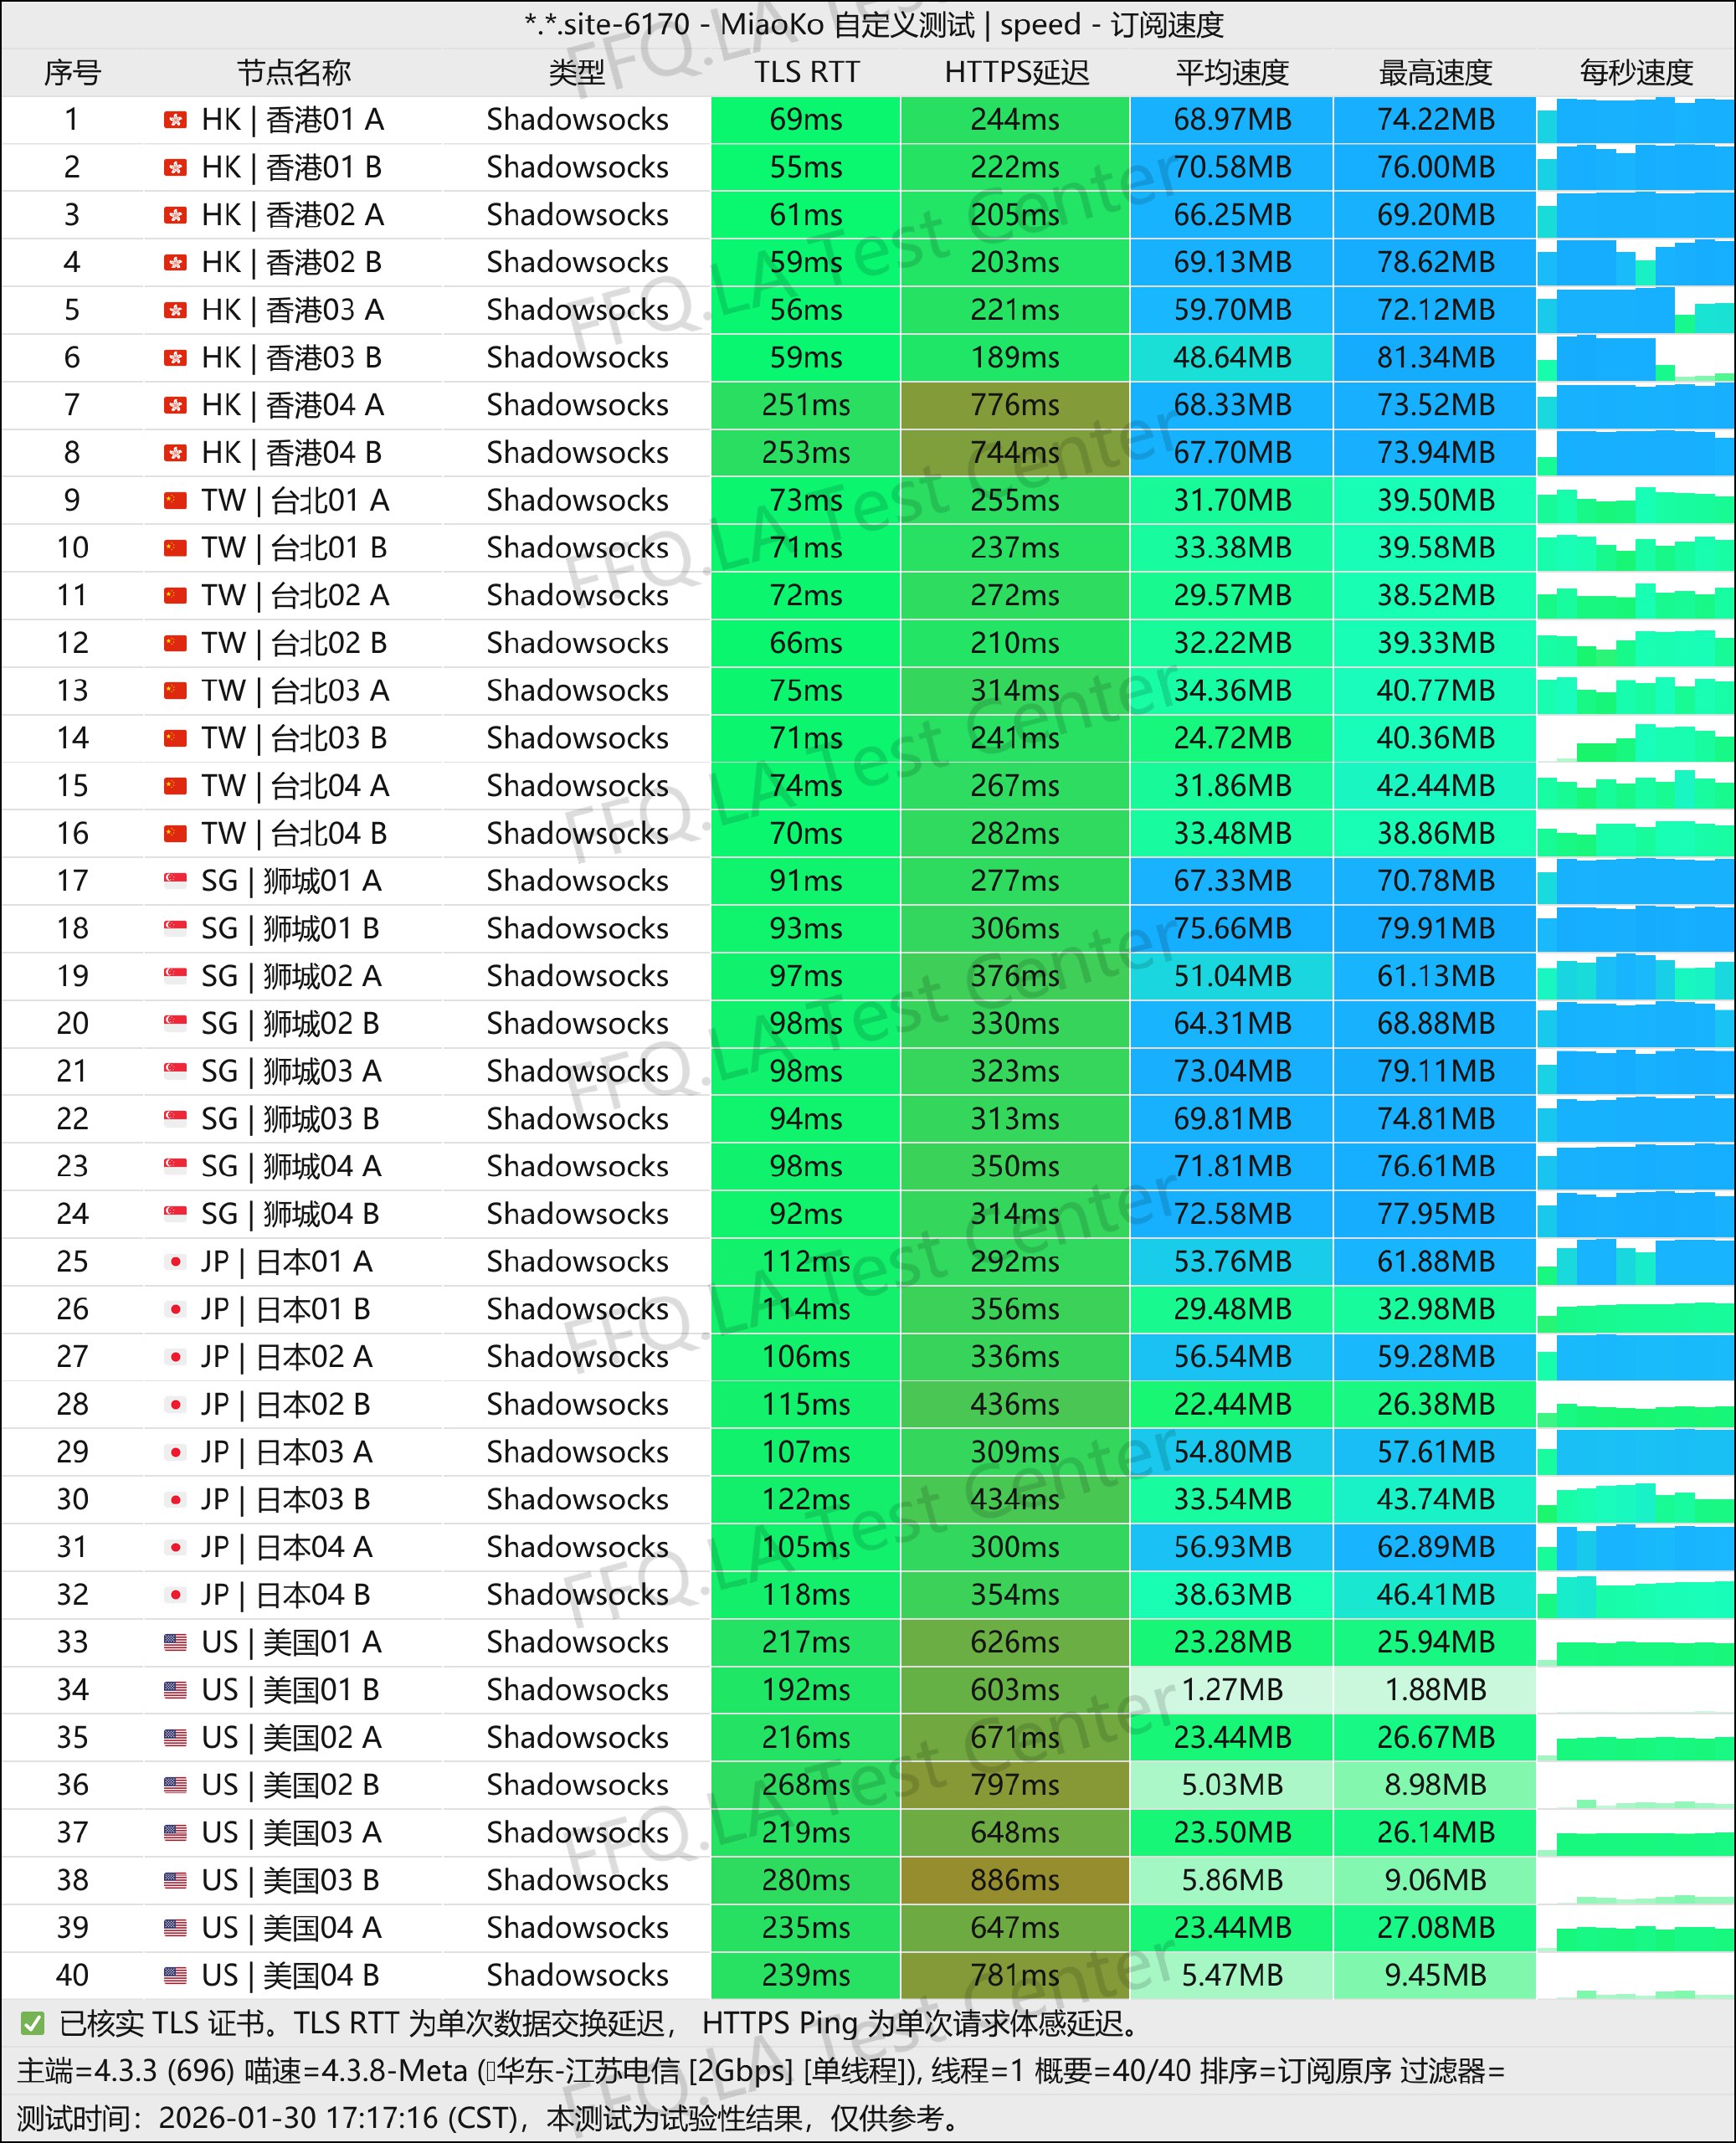Click the Singapore flag beside 狮城03 B
The height and width of the screenshot is (2143, 1736).
(x=175, y=1119)
